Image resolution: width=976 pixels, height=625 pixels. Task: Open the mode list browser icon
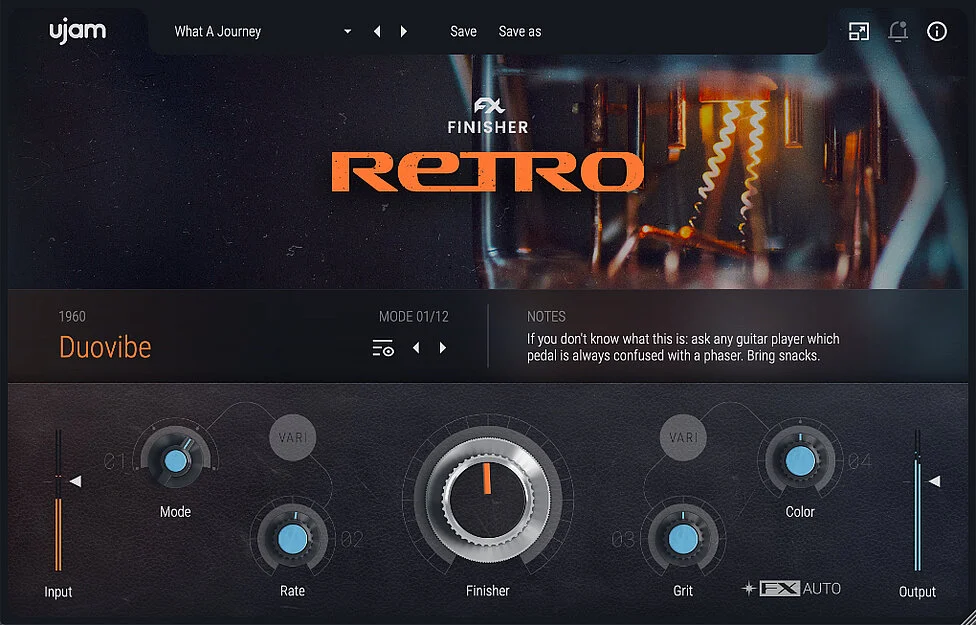point(383,347)
